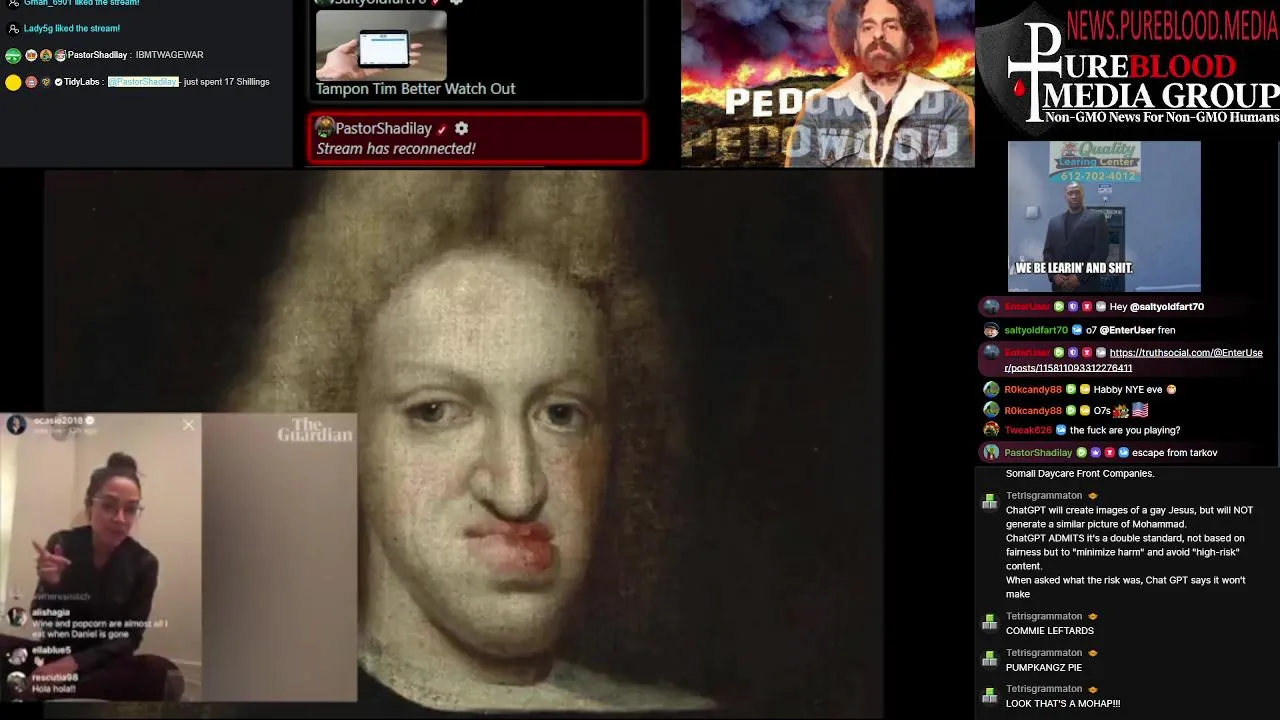Click PastorShadilay's avatar in the reconnect notice

point(325,128)
